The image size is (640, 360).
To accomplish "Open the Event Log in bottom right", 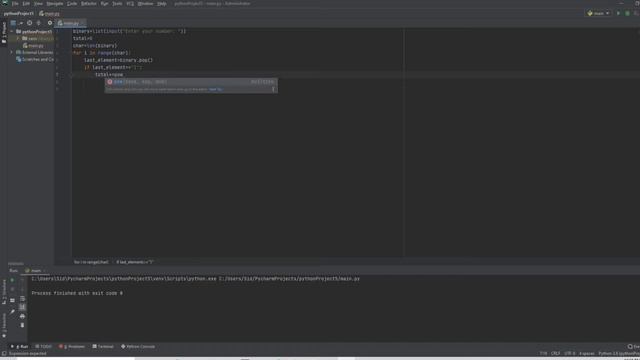I will pyautogui.click(x=634, y=347).
